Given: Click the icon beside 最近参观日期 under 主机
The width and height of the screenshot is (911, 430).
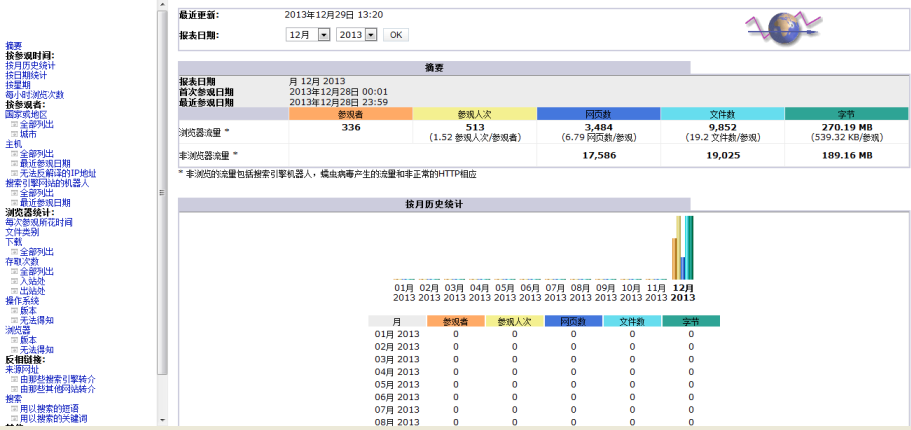Looking at the screenshot, I should pyautogui.click(x=14, y=163).
